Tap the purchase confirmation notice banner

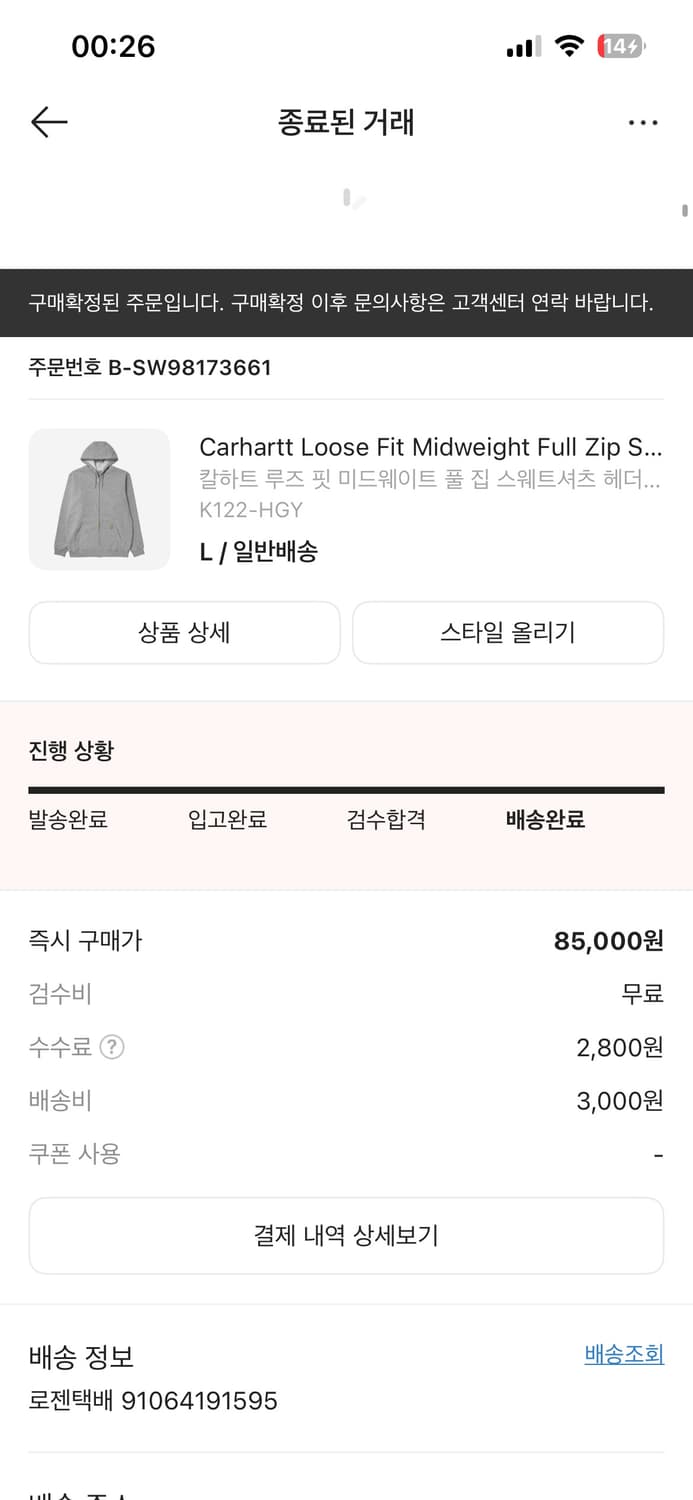(346, 302)
